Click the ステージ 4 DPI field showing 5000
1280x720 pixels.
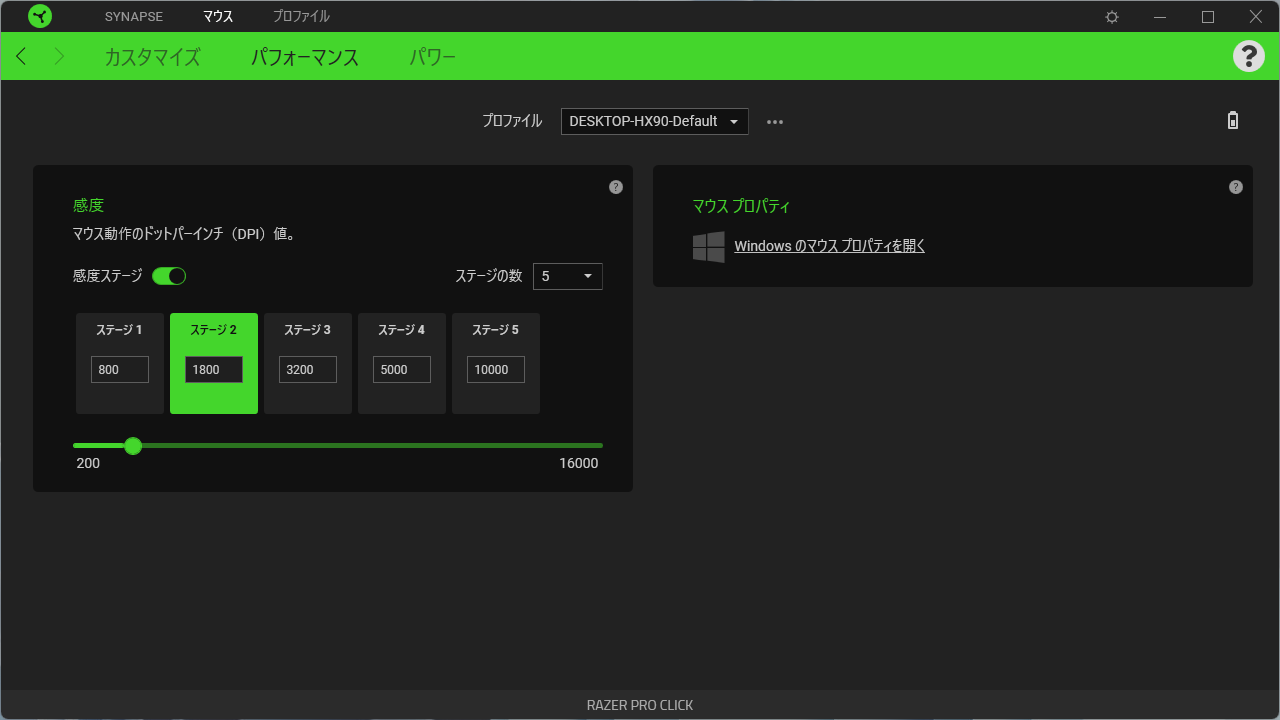(x=402, y=370)
